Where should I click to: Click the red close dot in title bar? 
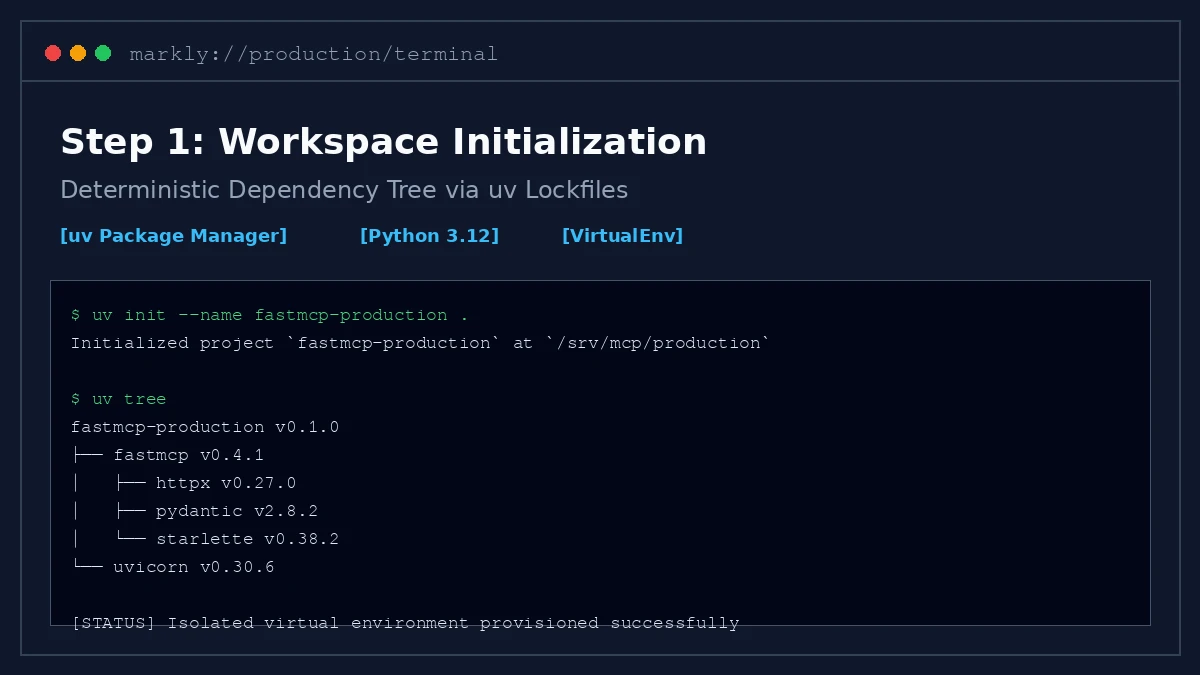pos(53,53)
